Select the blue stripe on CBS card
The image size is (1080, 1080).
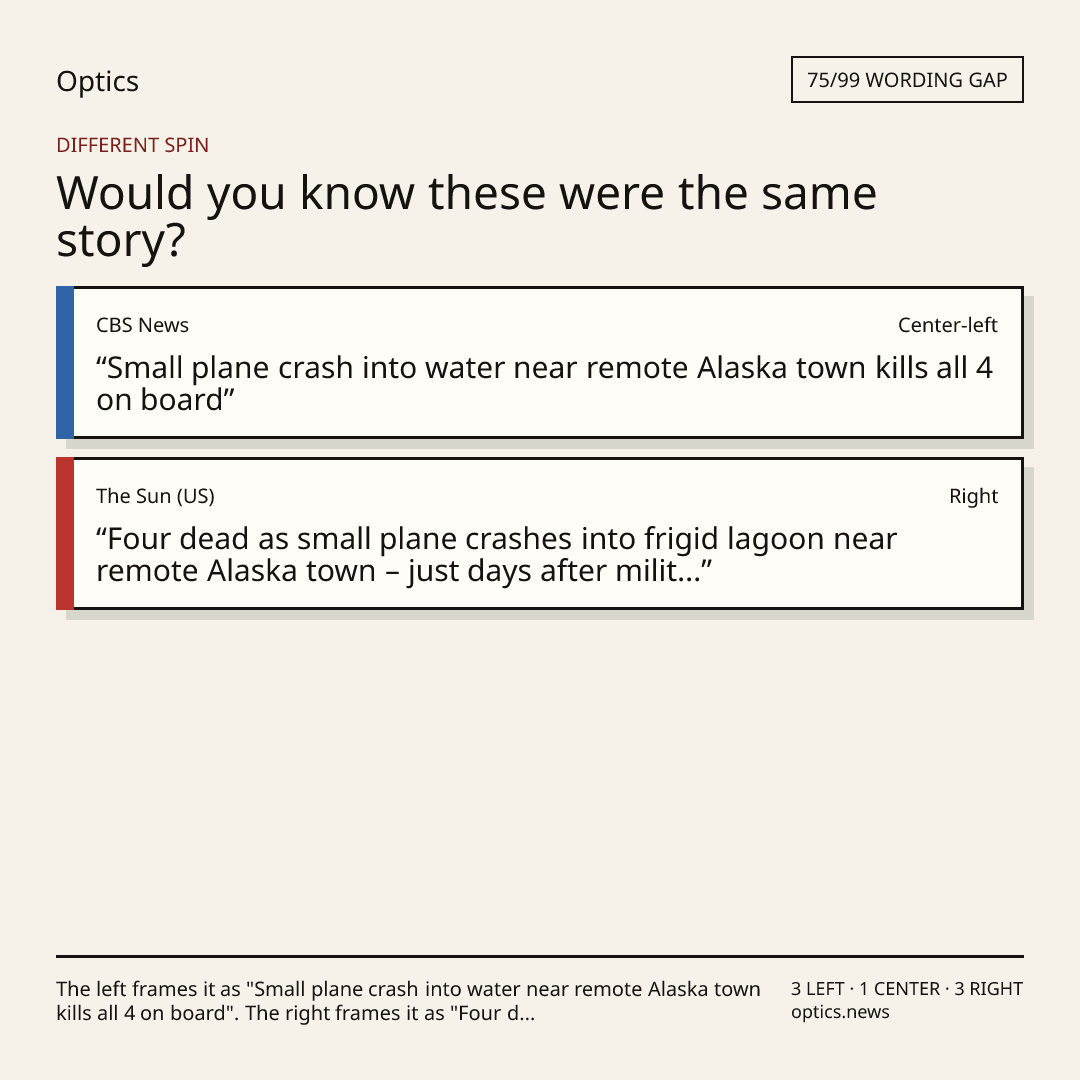pos(65,362)
